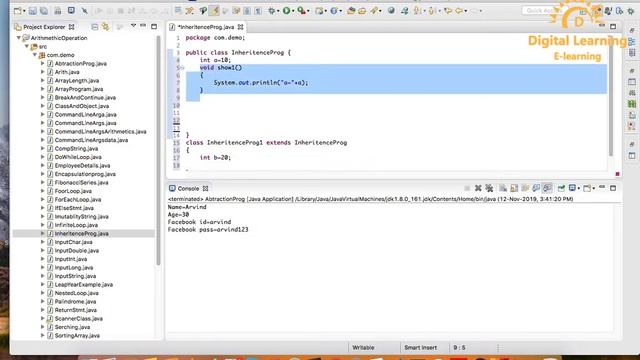Open Run button dropdown arrow
640x360 pixels.
(x=293, y=11)
